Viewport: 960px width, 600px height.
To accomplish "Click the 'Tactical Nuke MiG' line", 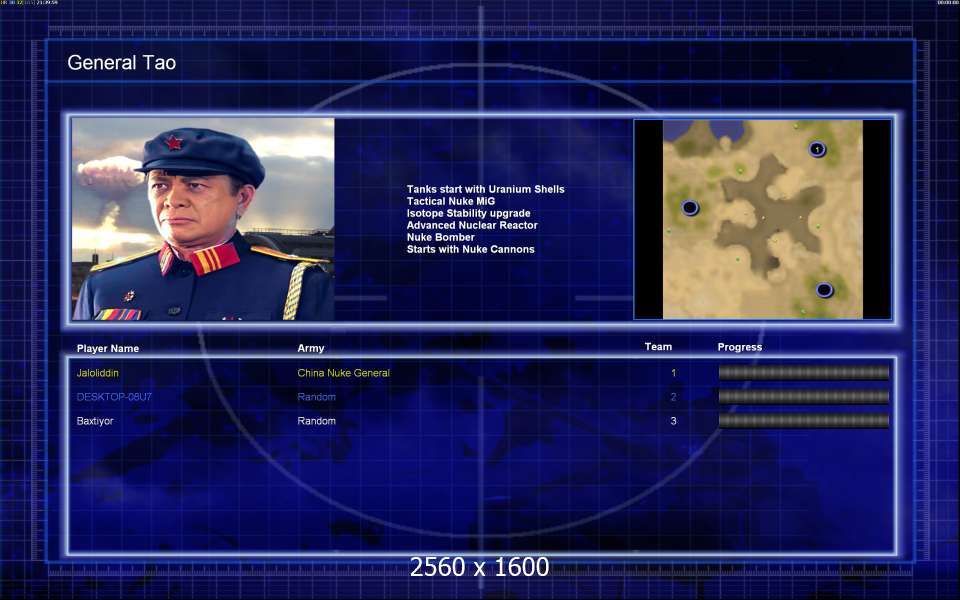I will [451, 201].
